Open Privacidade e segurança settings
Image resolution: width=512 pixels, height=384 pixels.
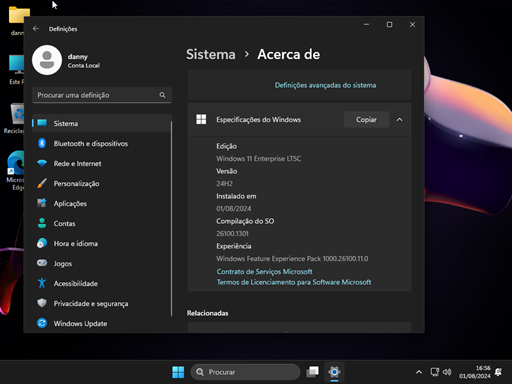point(101,304)
